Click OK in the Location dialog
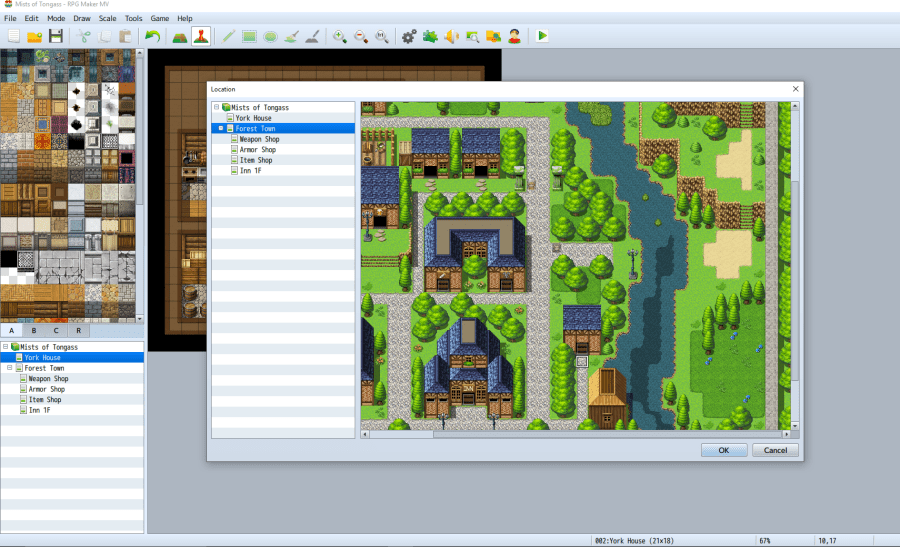 724,450
